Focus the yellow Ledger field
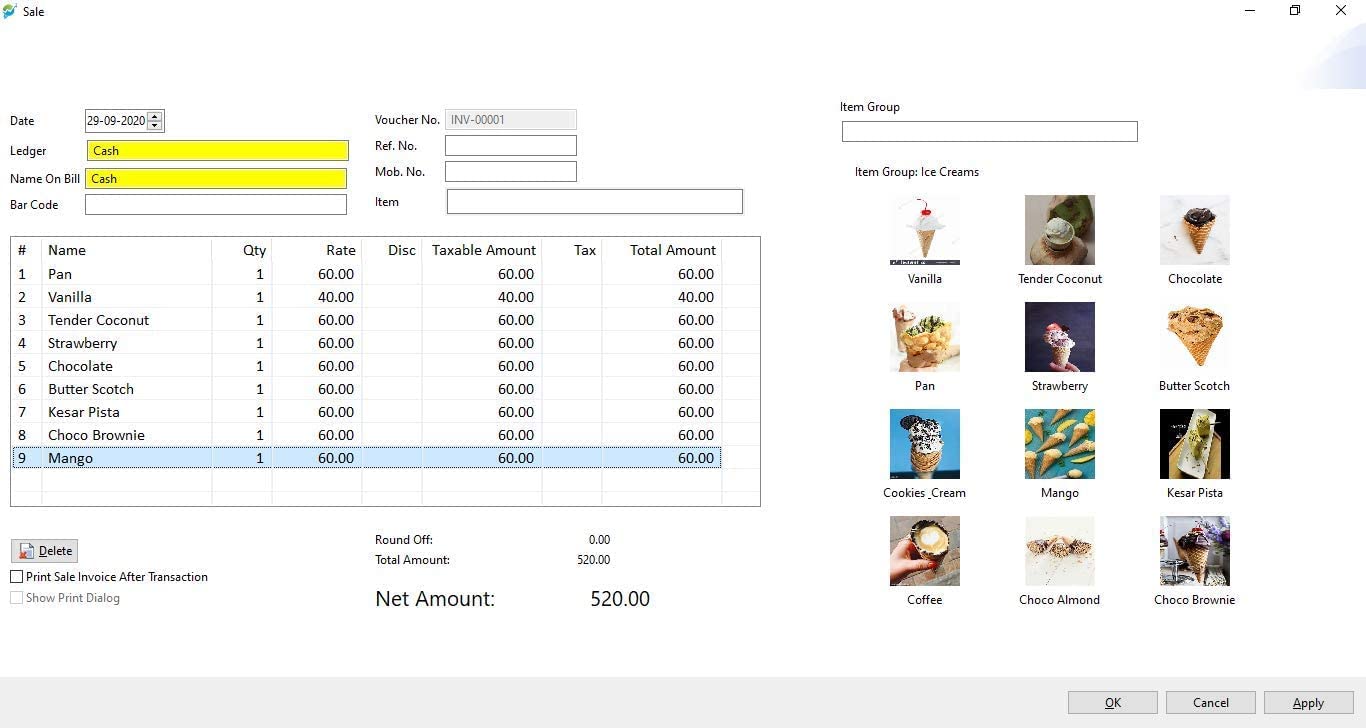The image size is (1366, 728). (x=217, y=151)
